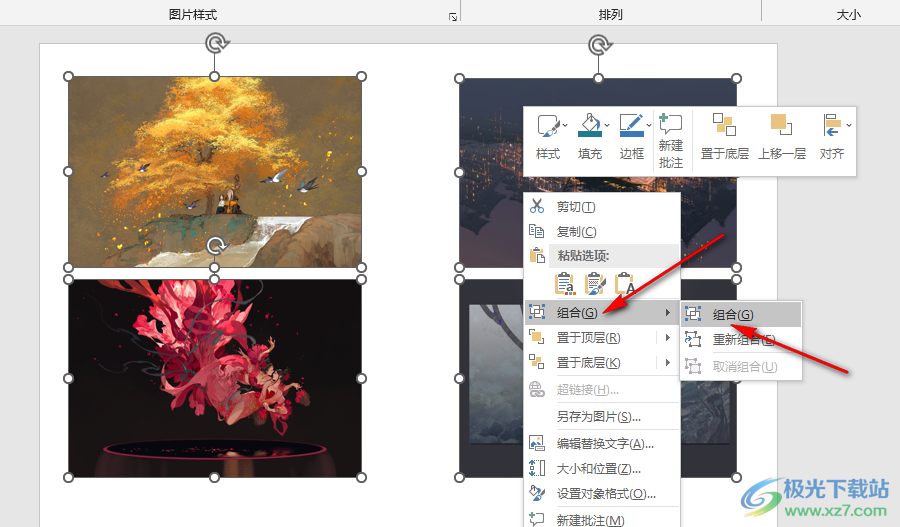Screen dimensions: 900x527
Task: Choose the second paste option with brush icon
Action: coord(595,283)
